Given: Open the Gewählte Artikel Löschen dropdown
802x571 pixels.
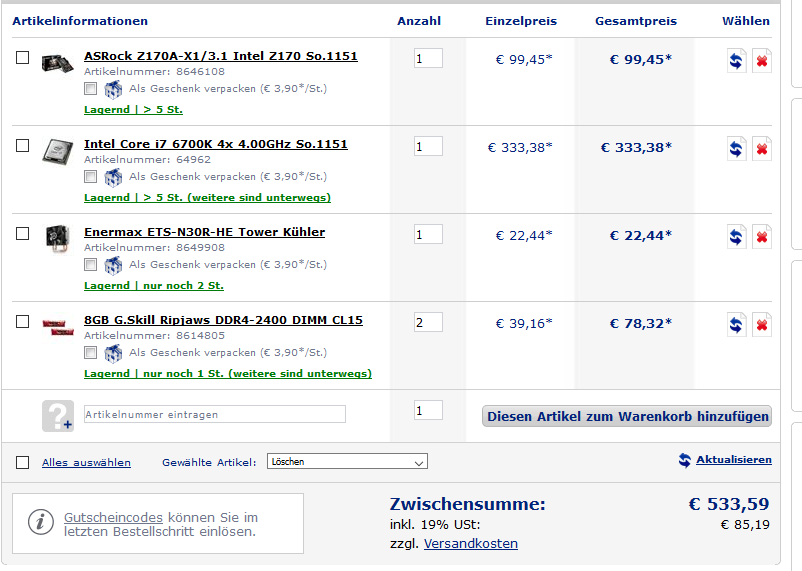Looking at the screenshot, I should 347,462.
